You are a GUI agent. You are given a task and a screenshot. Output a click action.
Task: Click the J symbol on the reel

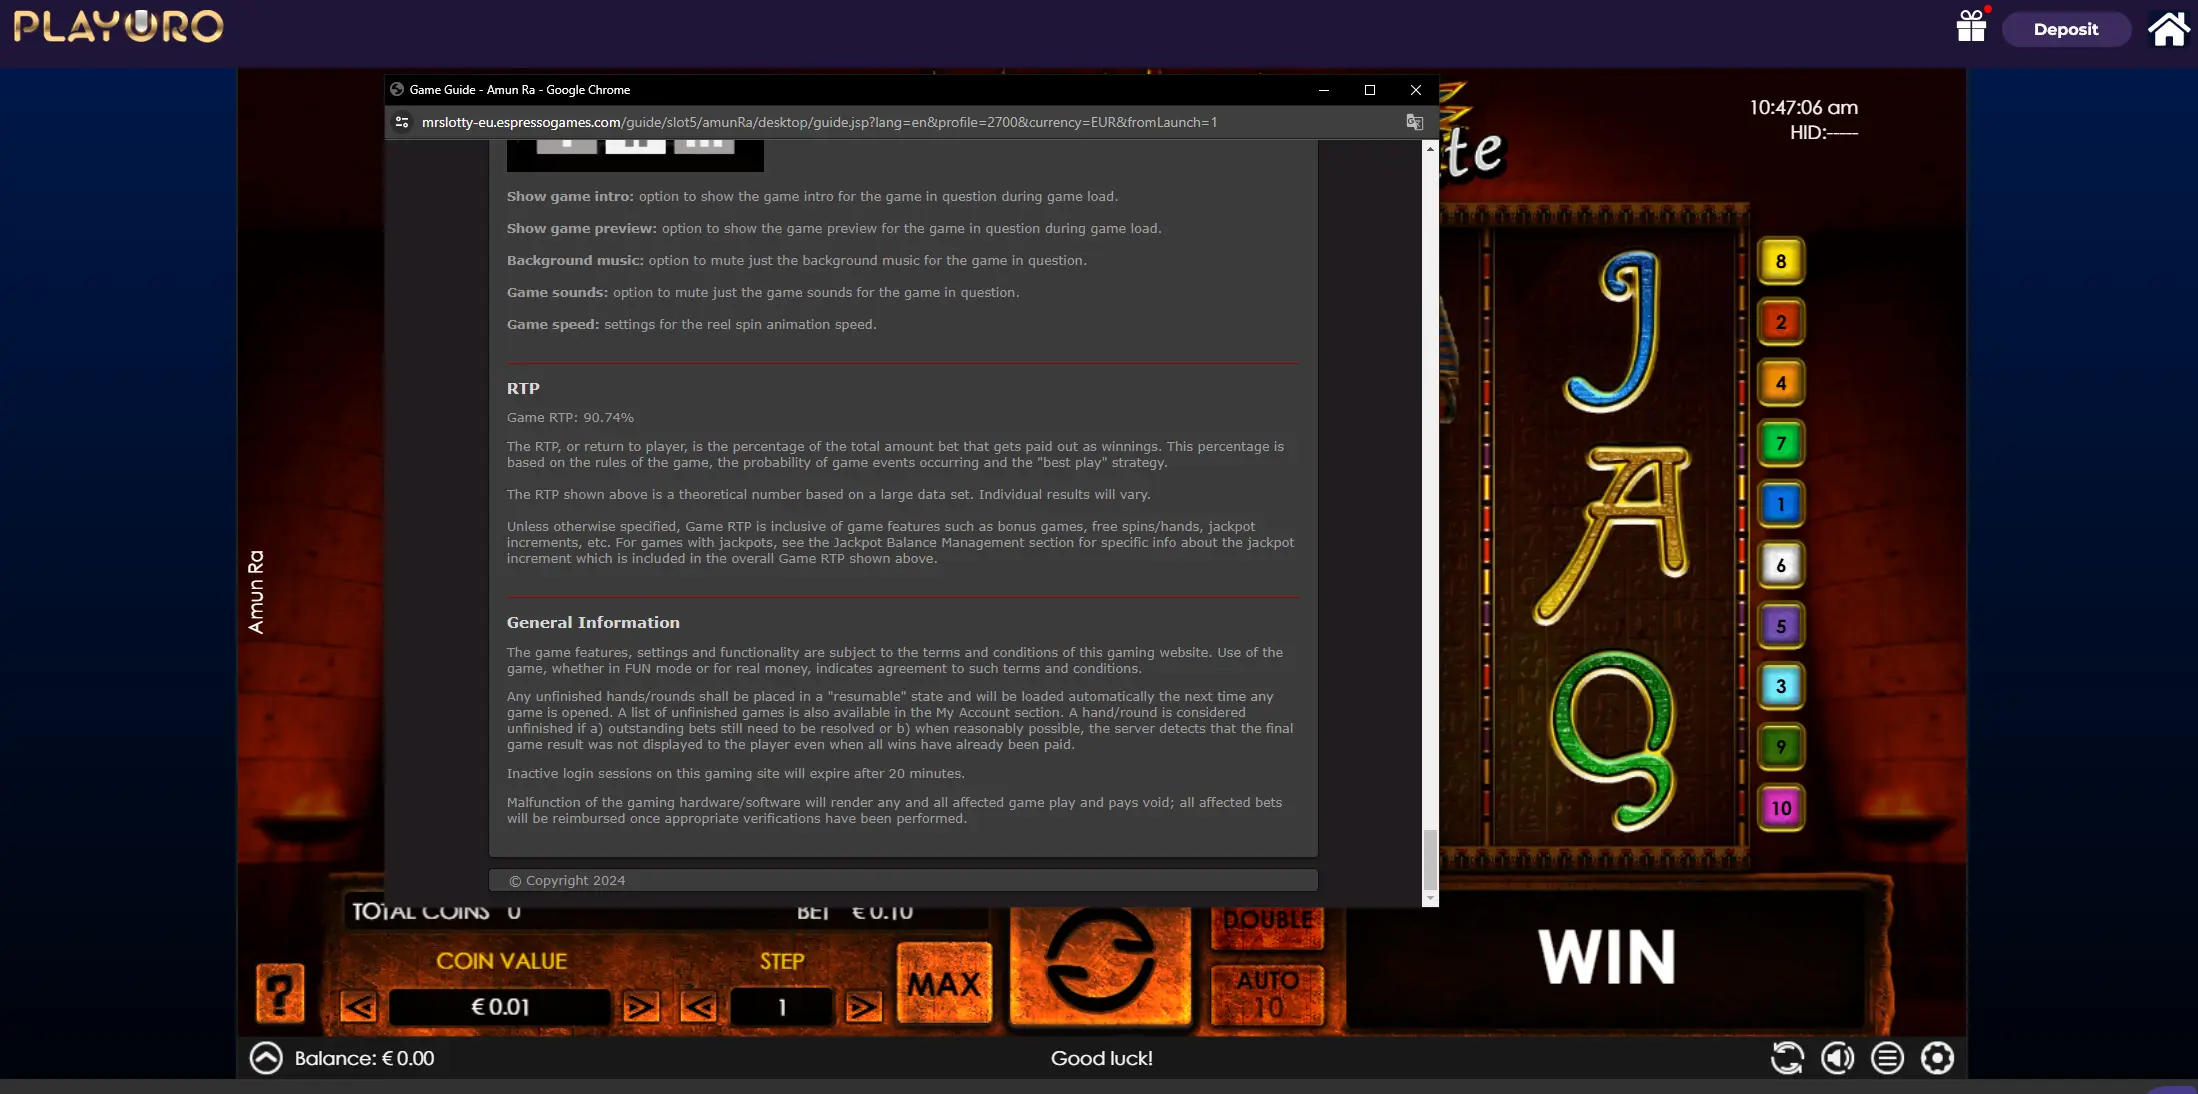(x=1612, y=331)
